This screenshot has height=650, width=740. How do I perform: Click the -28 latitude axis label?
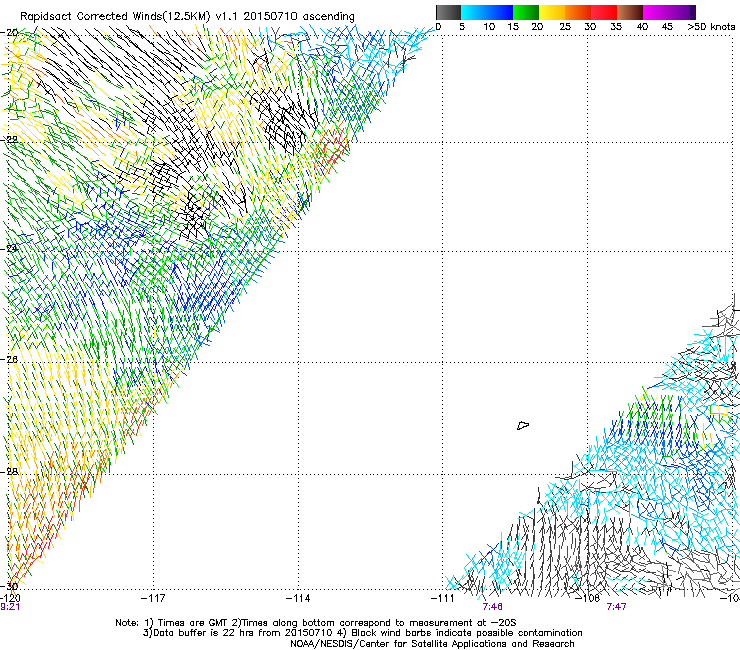pos(9,472)
